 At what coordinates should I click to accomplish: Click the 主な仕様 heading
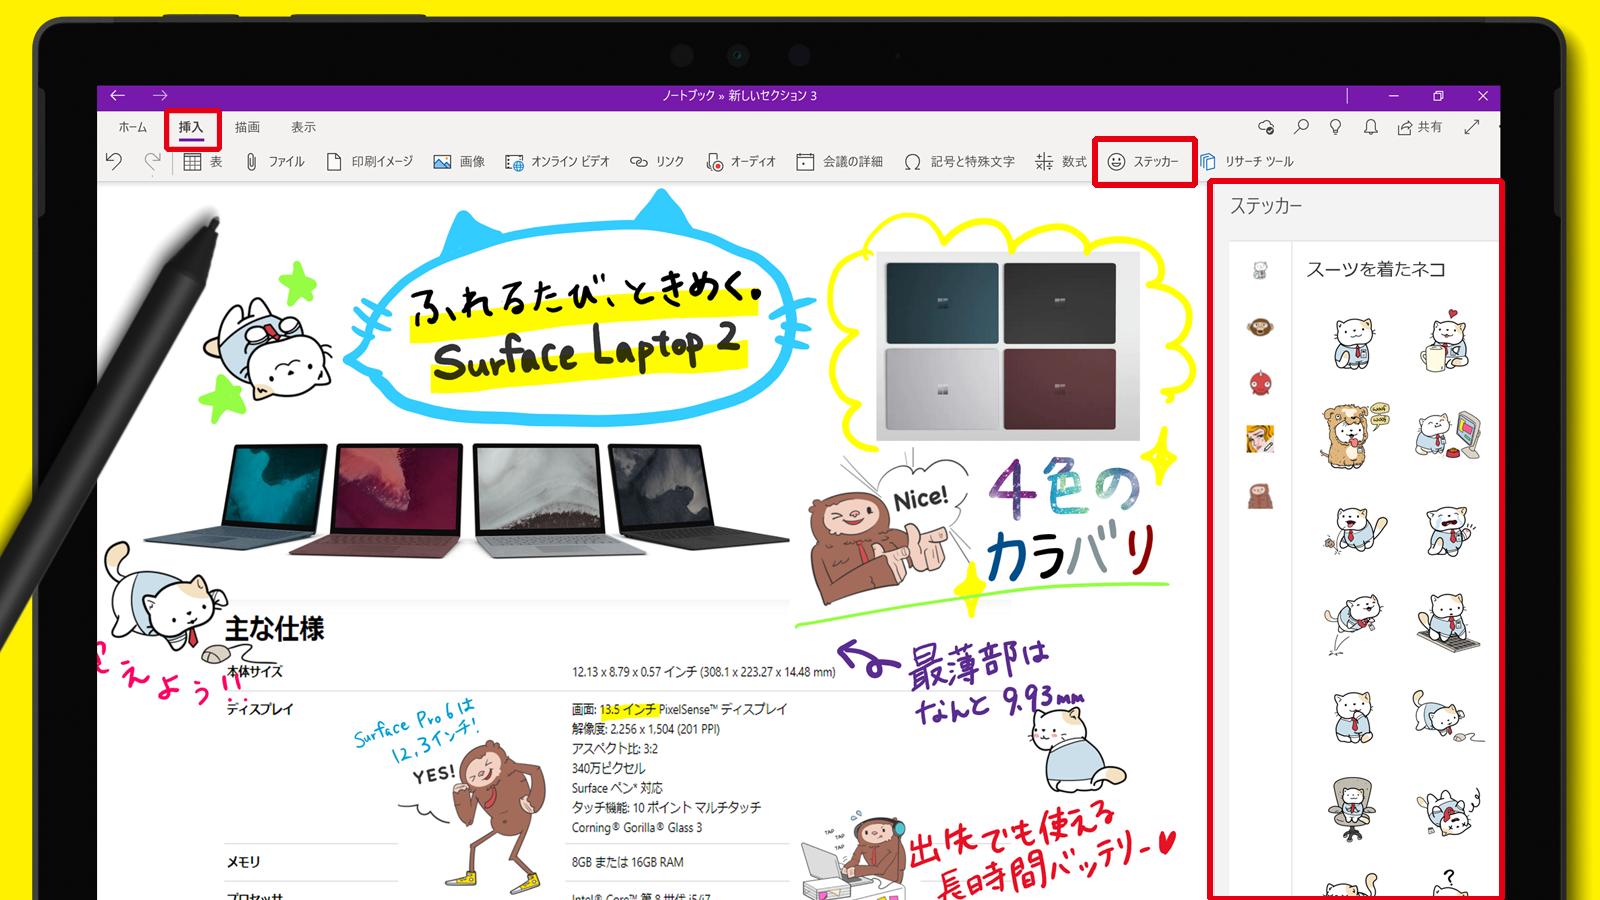[x=275, y=629]
